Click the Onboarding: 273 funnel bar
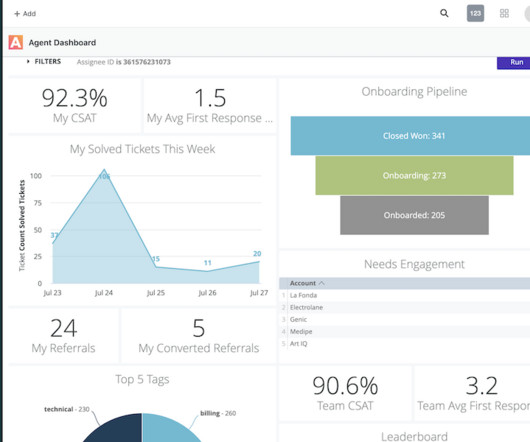The image size is (530, 442). pos(414,175)
